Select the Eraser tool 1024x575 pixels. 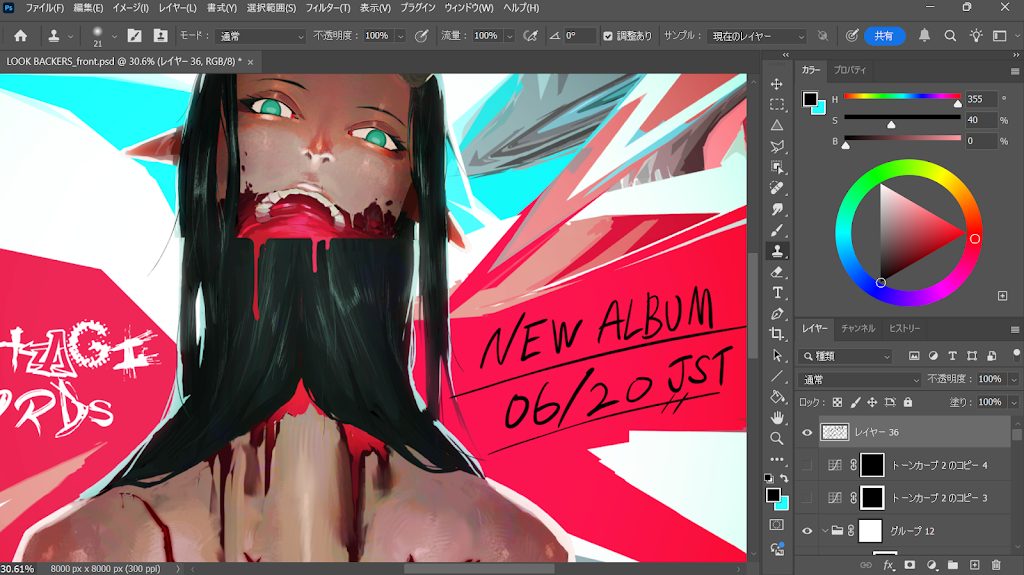[776, 272]
